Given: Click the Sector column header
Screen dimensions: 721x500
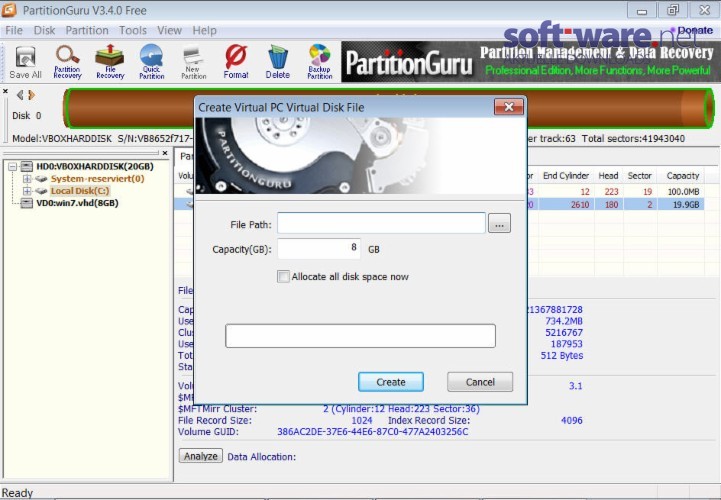Looking at the screenshot, I should [640, 176].
